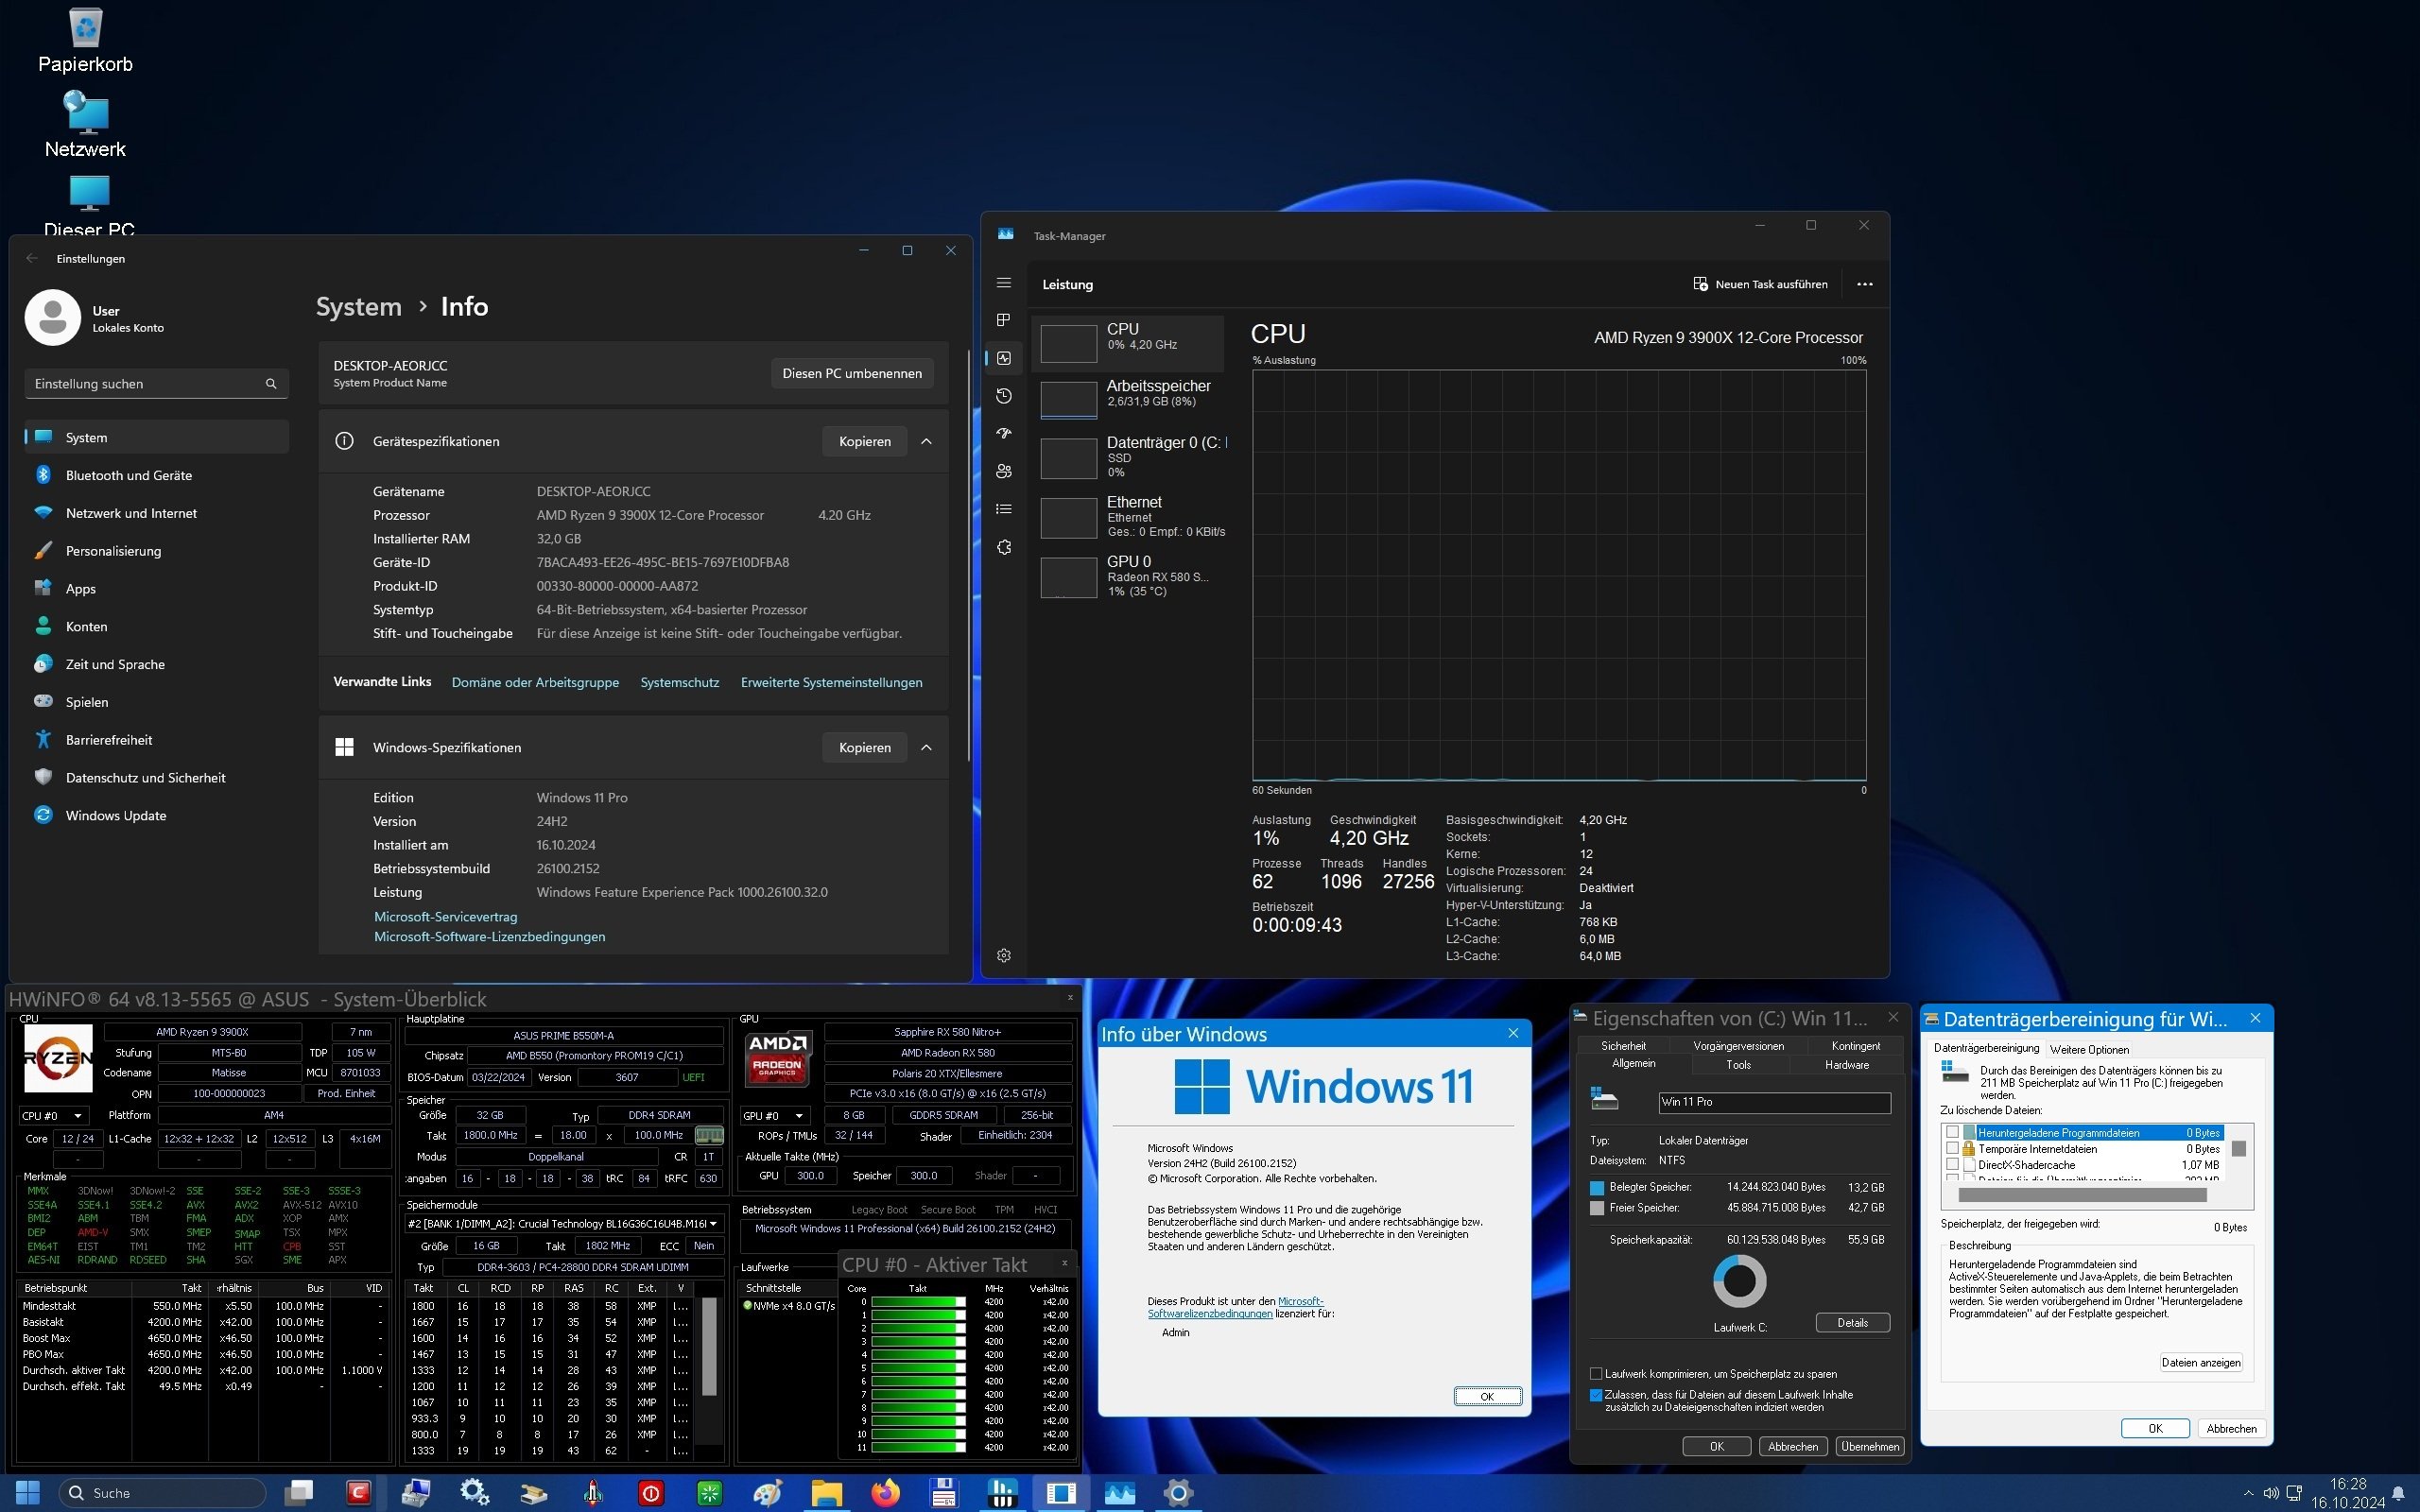Image resolution: width=2420 pixels, height=1512 pixels.
Task: Open Services page in Task Manager sidebar
Action: pos(1004,547)
